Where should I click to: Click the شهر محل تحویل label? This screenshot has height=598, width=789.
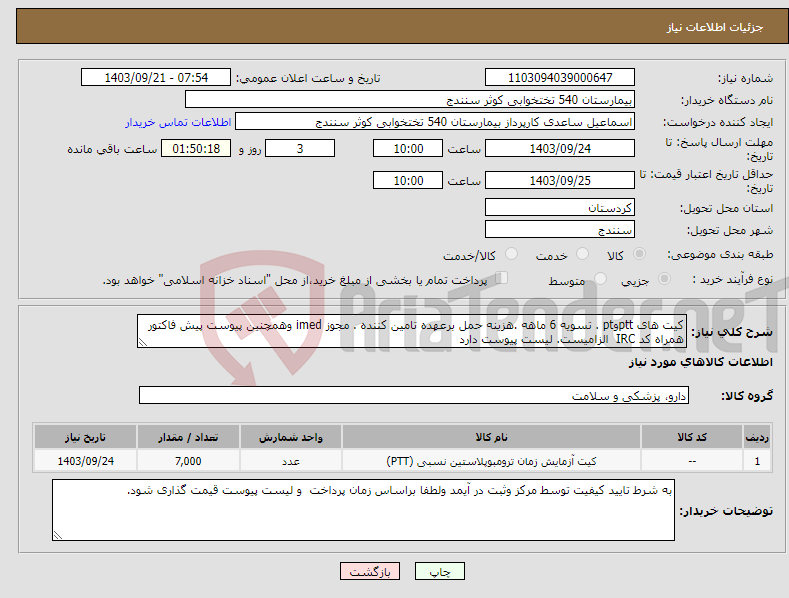tap(730, 230)
